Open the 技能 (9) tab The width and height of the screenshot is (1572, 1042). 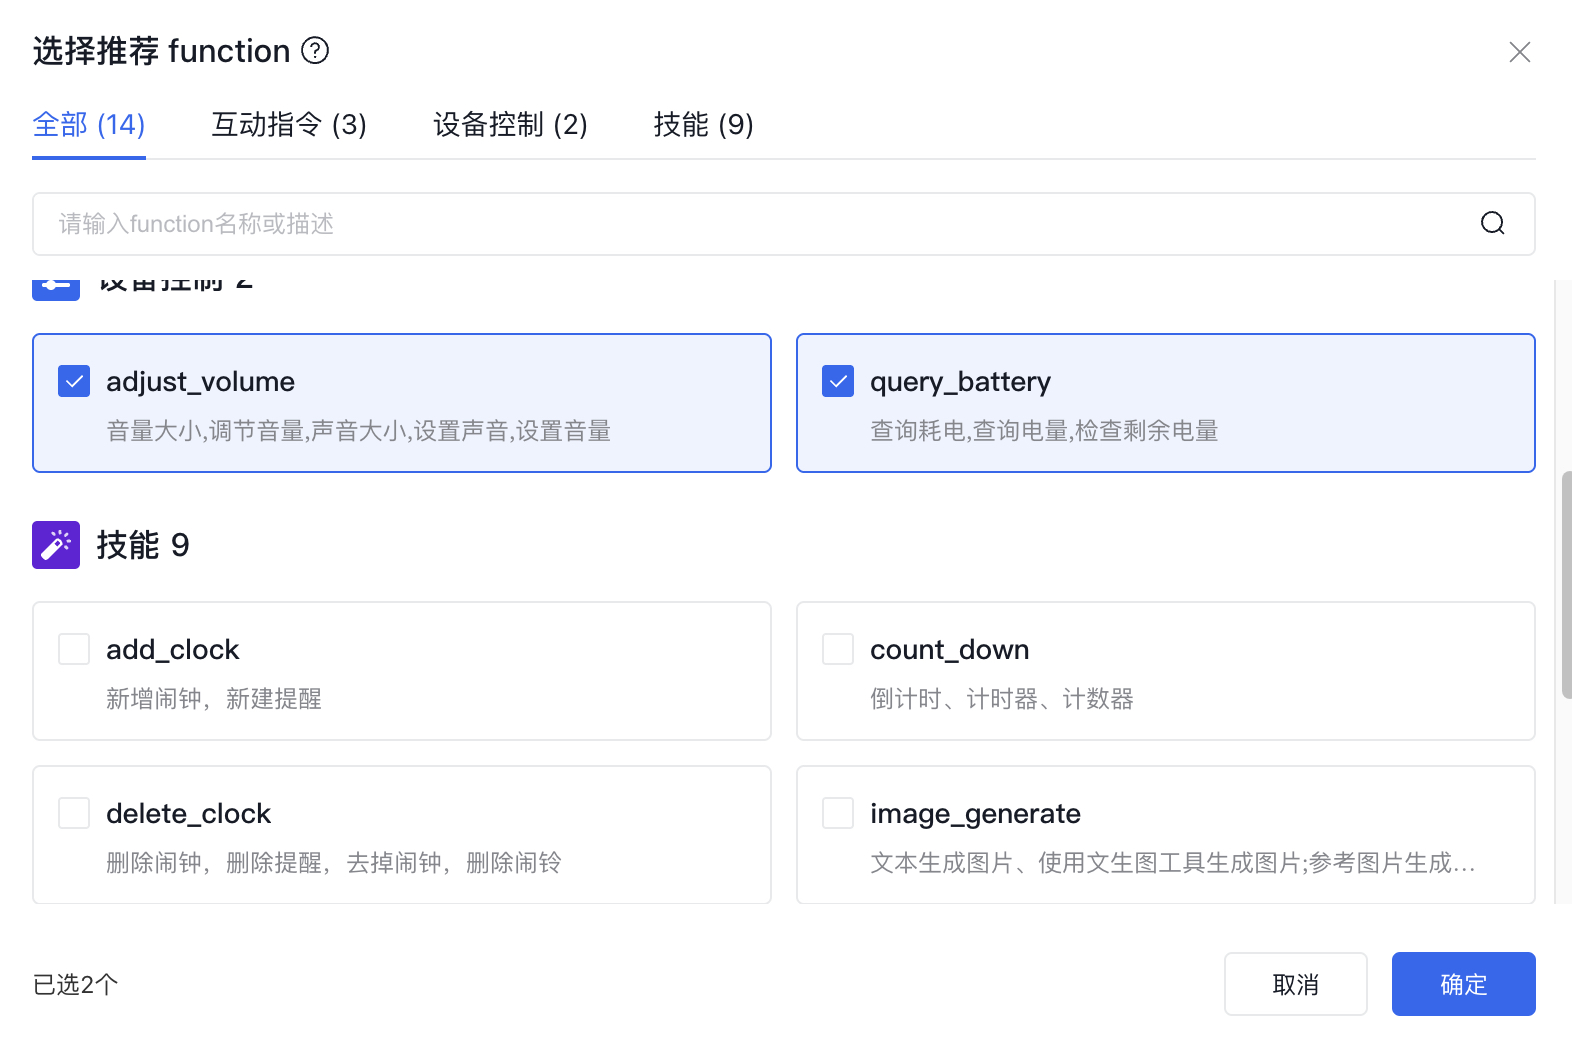tap(703, 125)
